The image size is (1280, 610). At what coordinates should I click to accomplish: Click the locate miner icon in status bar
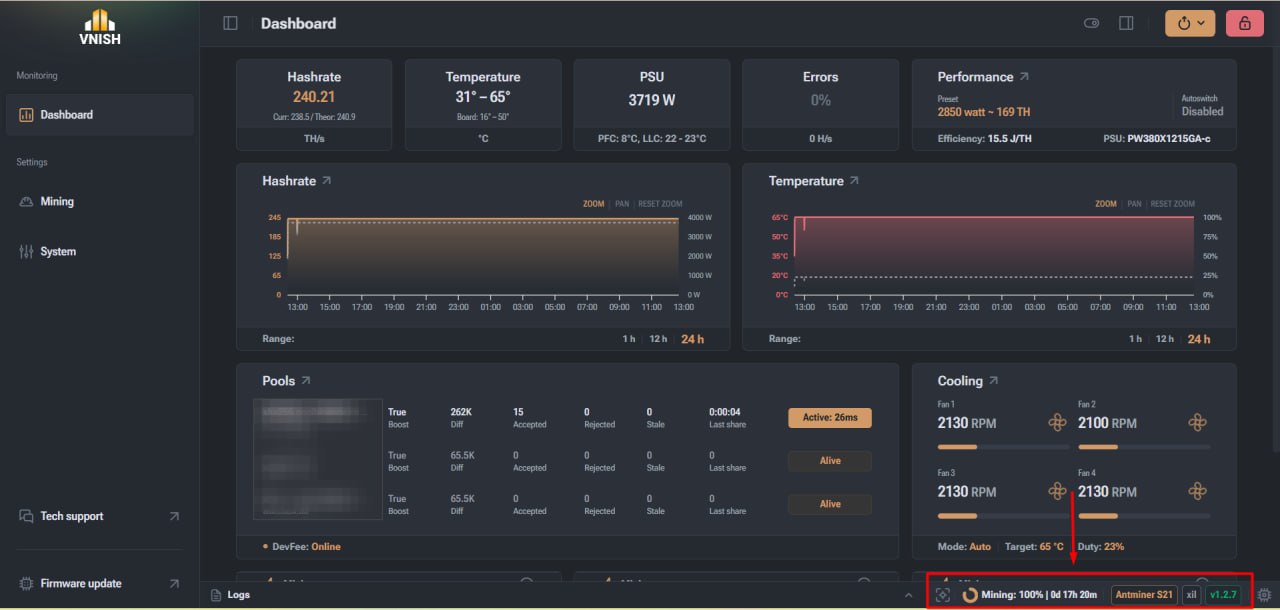pyautogui.click(x=942, y=595)
